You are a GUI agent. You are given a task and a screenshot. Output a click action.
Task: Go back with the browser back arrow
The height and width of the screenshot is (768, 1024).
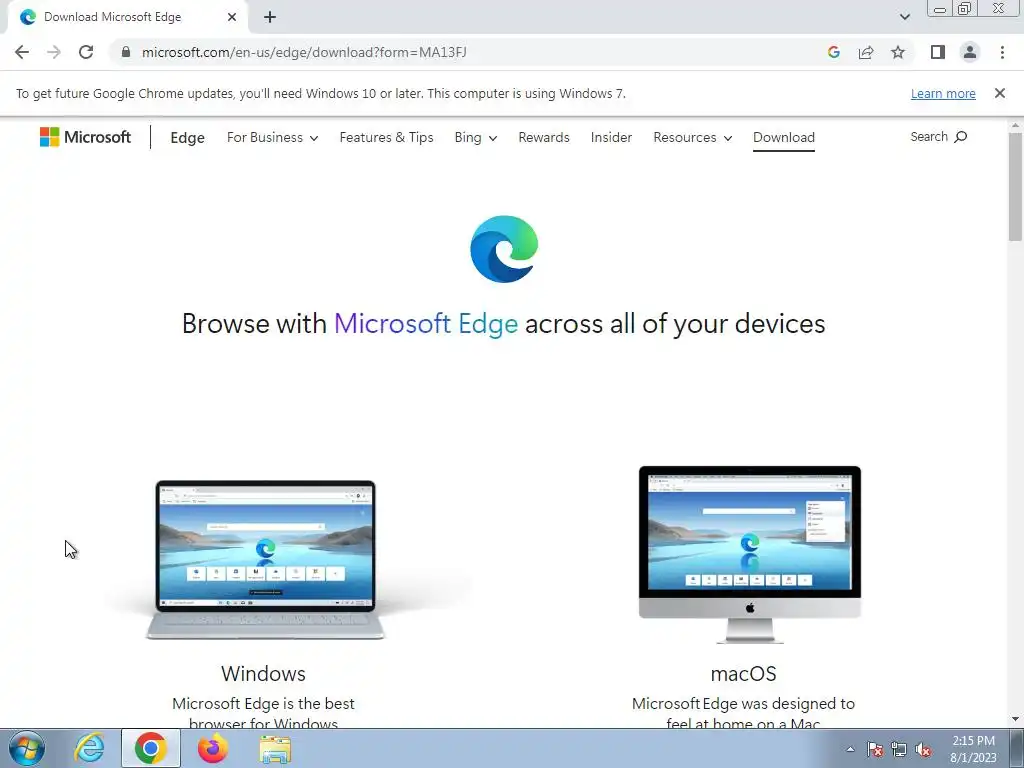pos(22,52)
